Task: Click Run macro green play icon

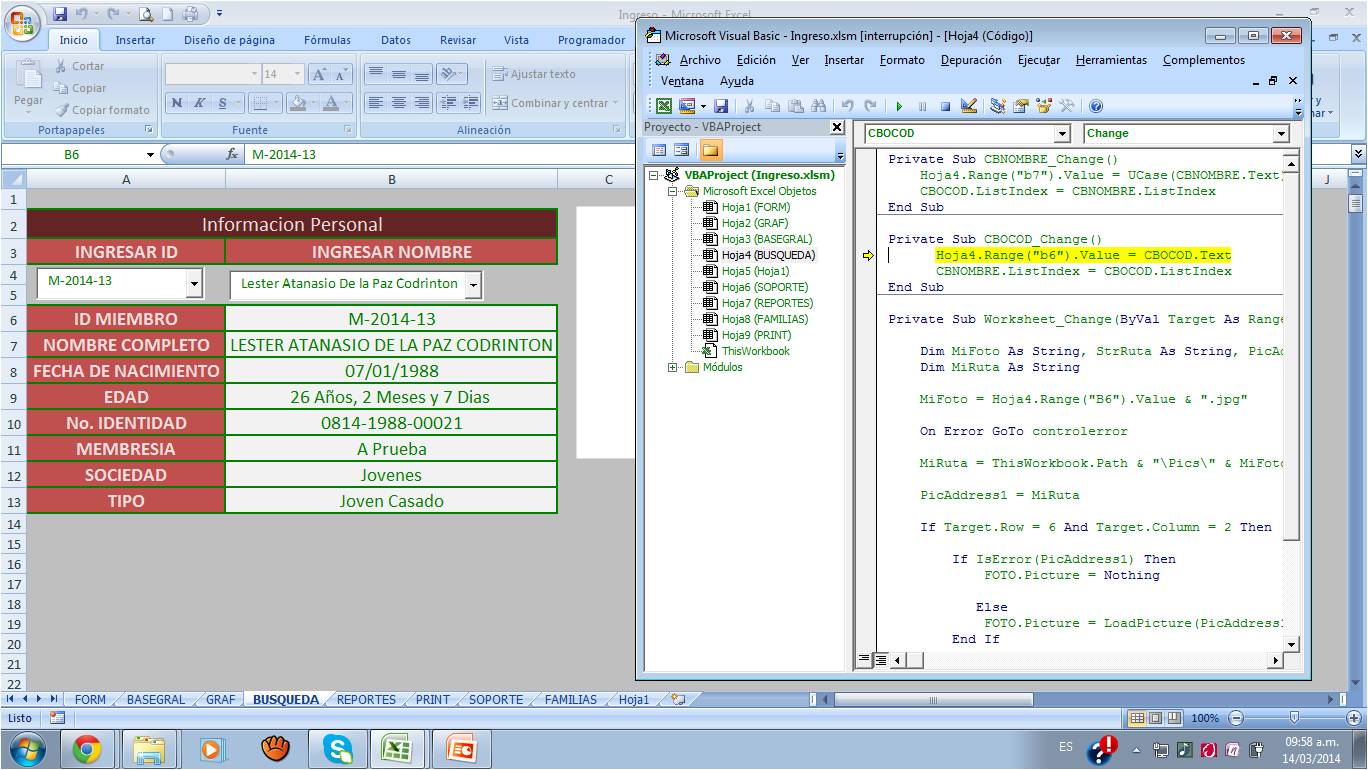Action: click(x=899, y=106)
